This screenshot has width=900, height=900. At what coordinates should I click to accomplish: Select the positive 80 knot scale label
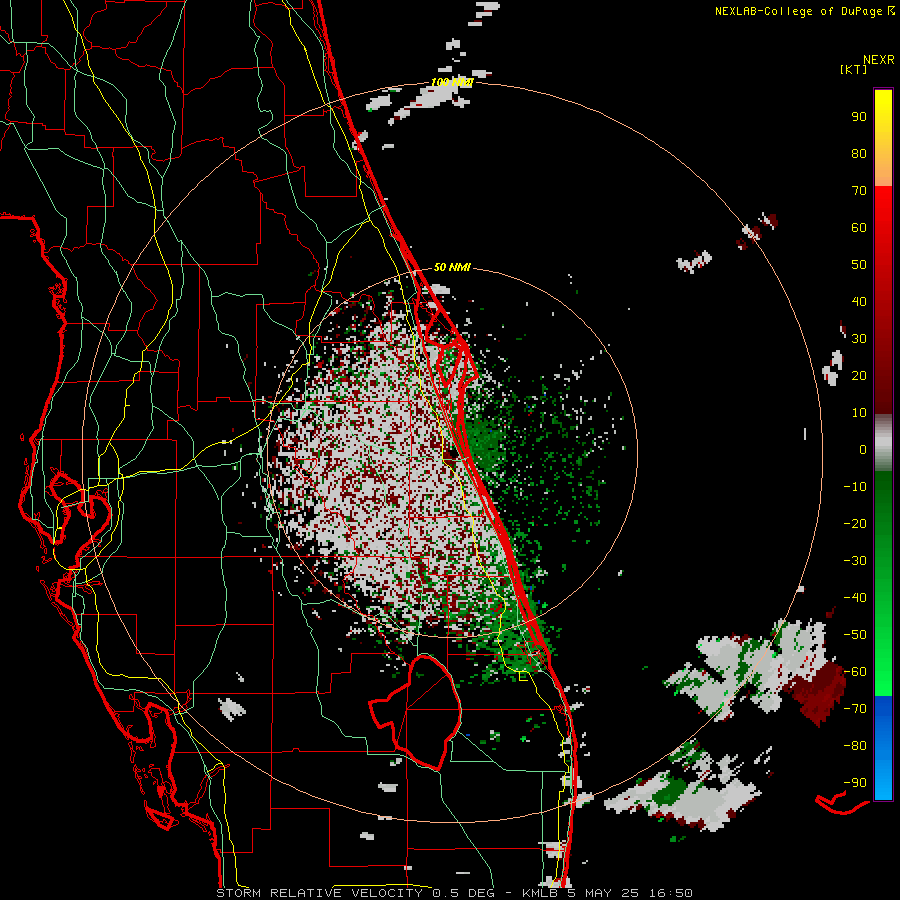pyautogui.click(x=859, y=154)
